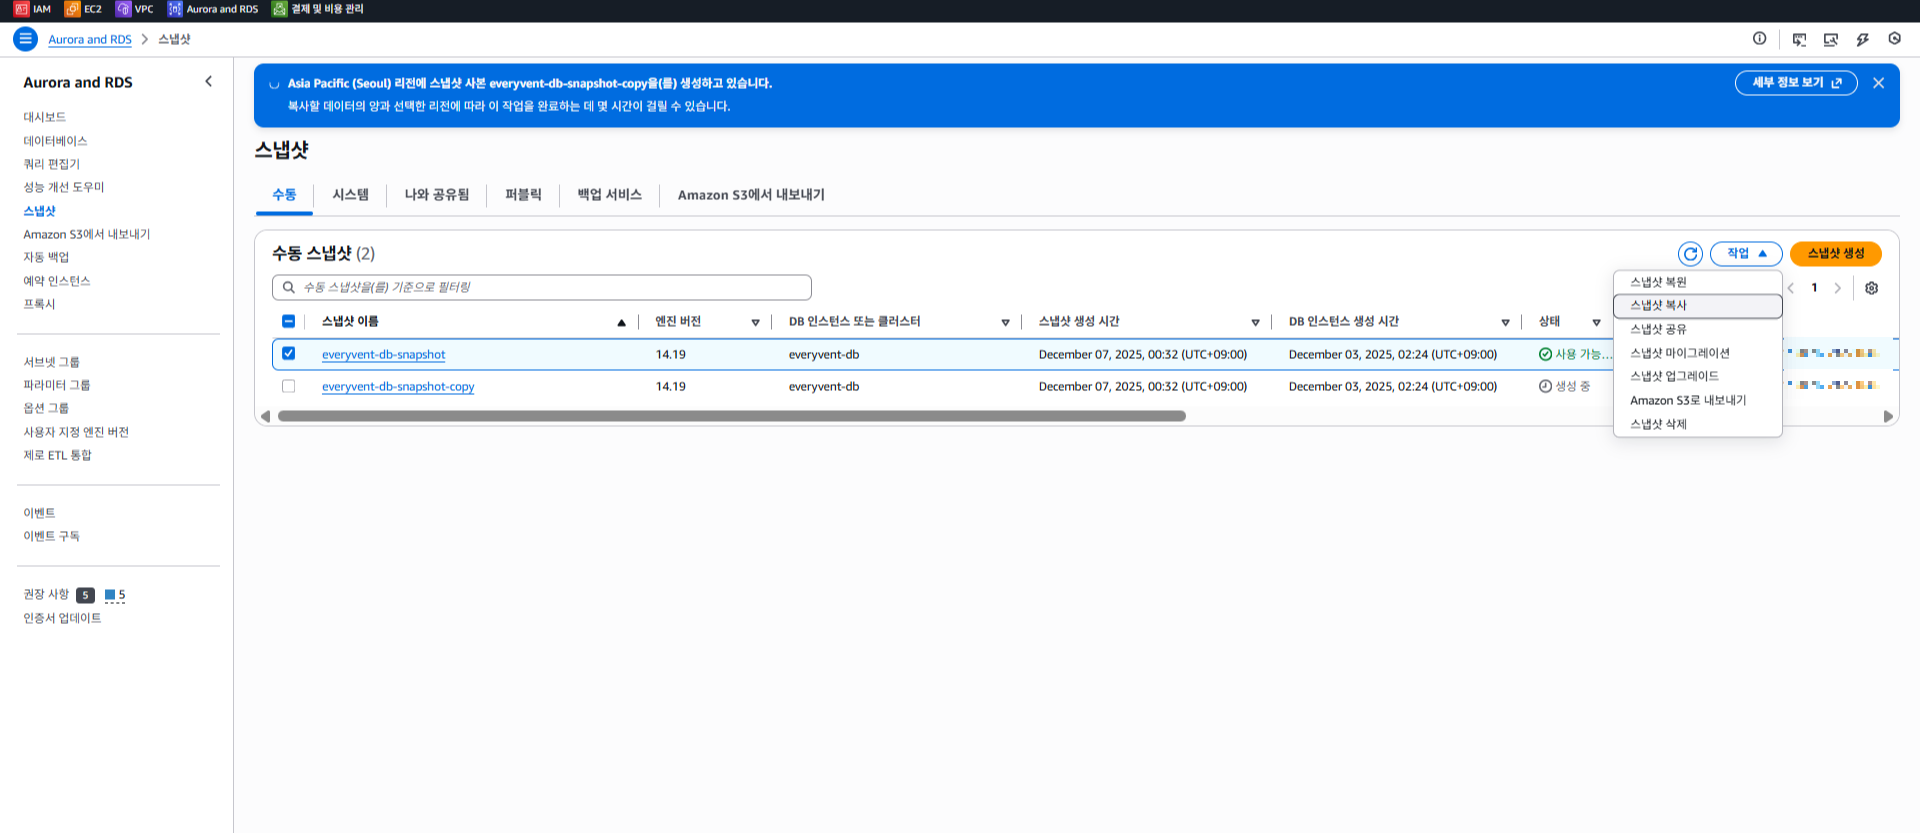Sort by DB instance creation time column
1920x833 pixels.
(x=1505, y=322)
